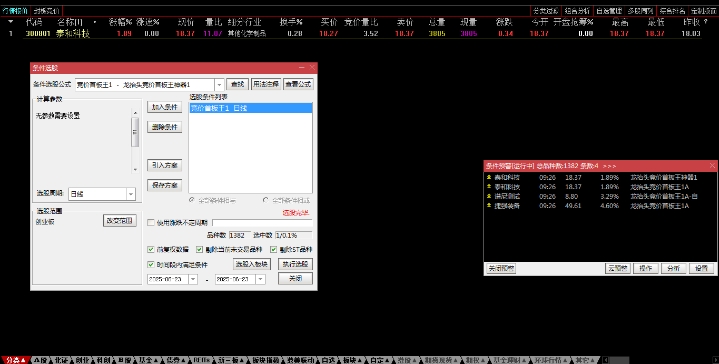The image size is (719, 364).
Task: Click the 操作 button in alert window
Action: coord(646,268)
